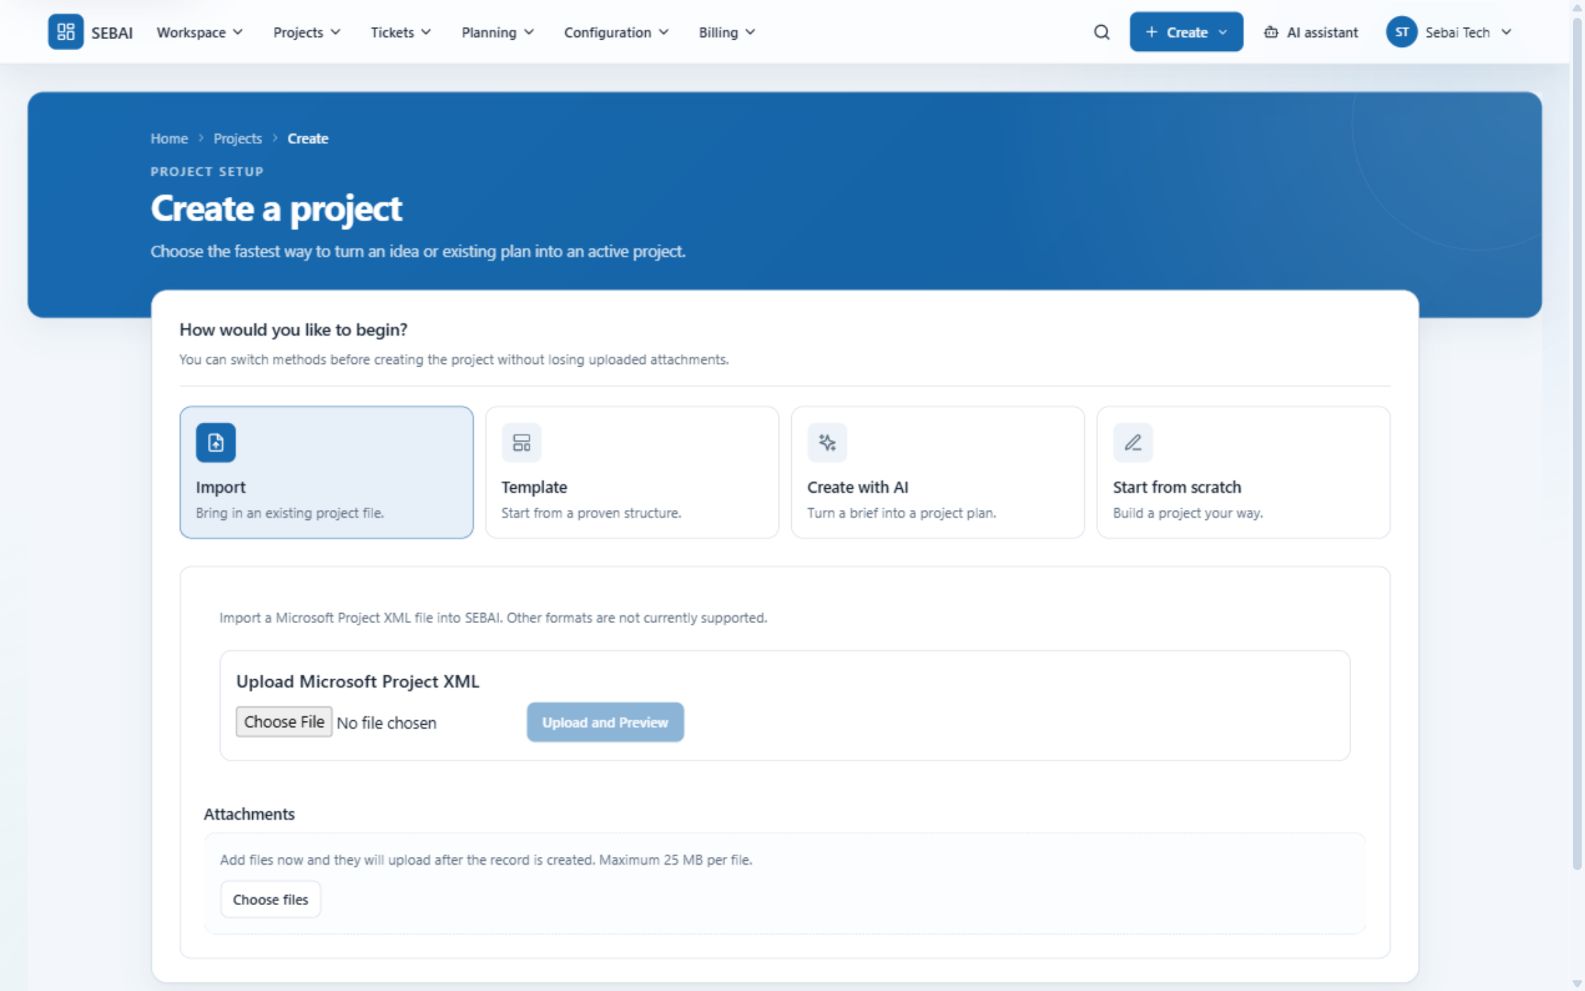
Task: Click 'No file chosen' text
Action: (386, 723)
